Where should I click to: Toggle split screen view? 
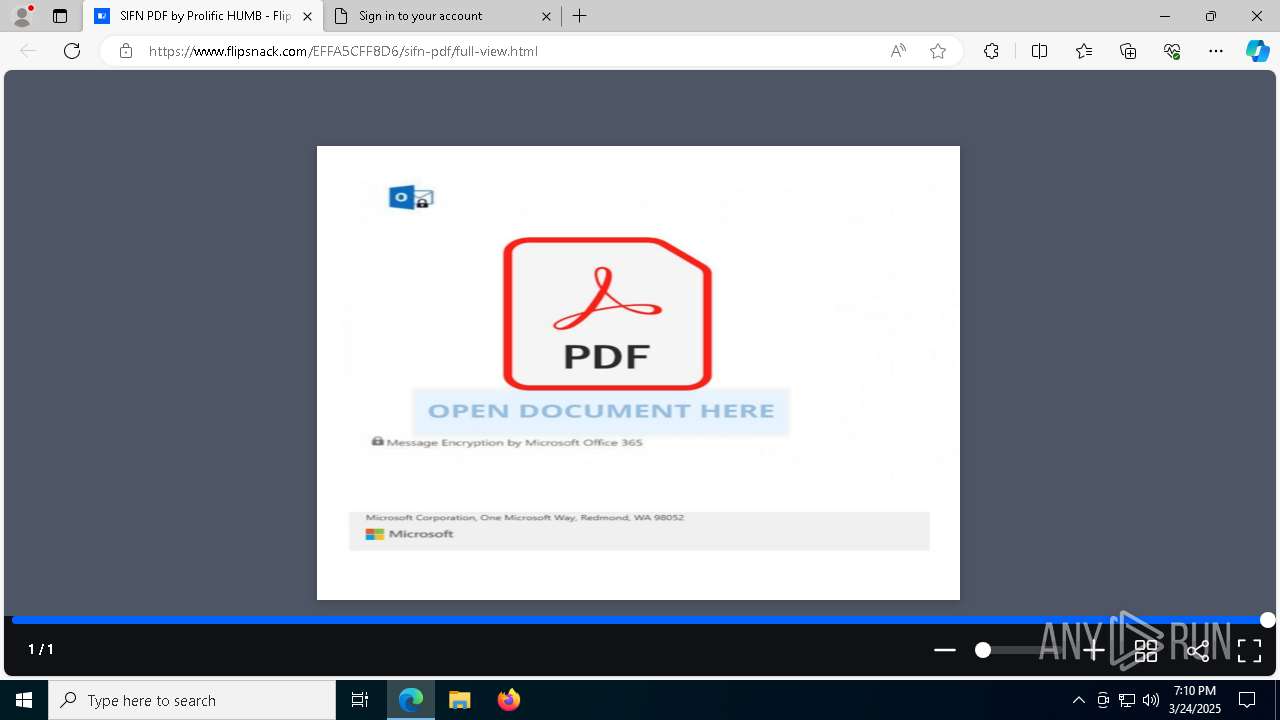[1039, 51]
